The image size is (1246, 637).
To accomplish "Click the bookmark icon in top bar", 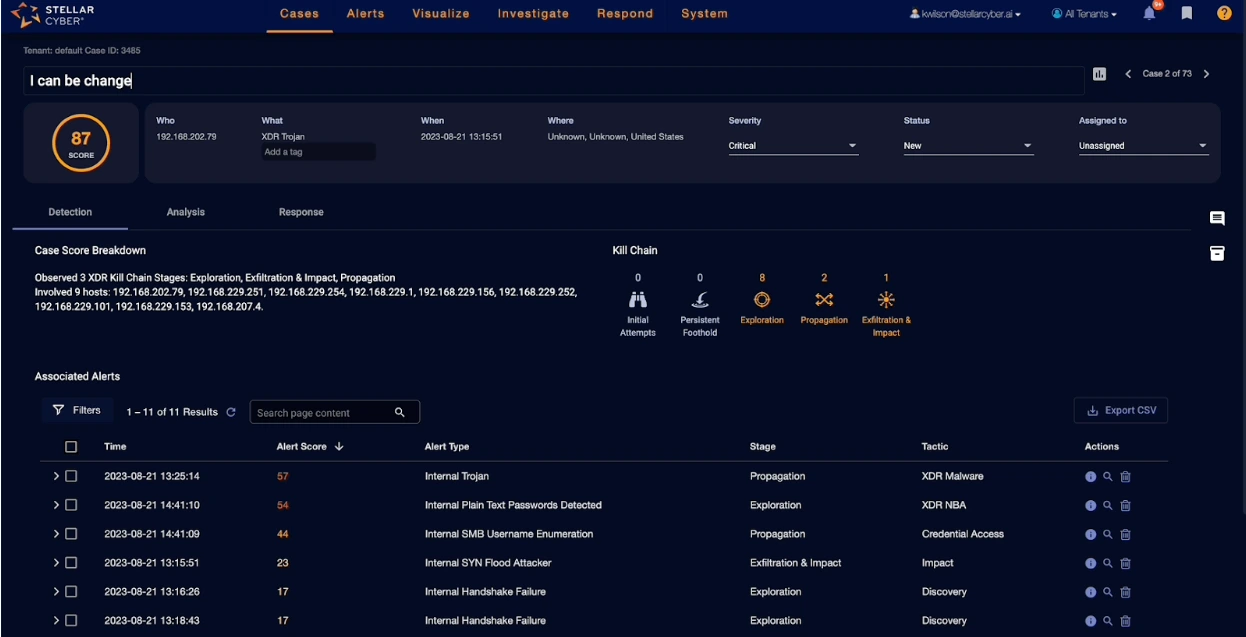I will tap(1187, 13).
